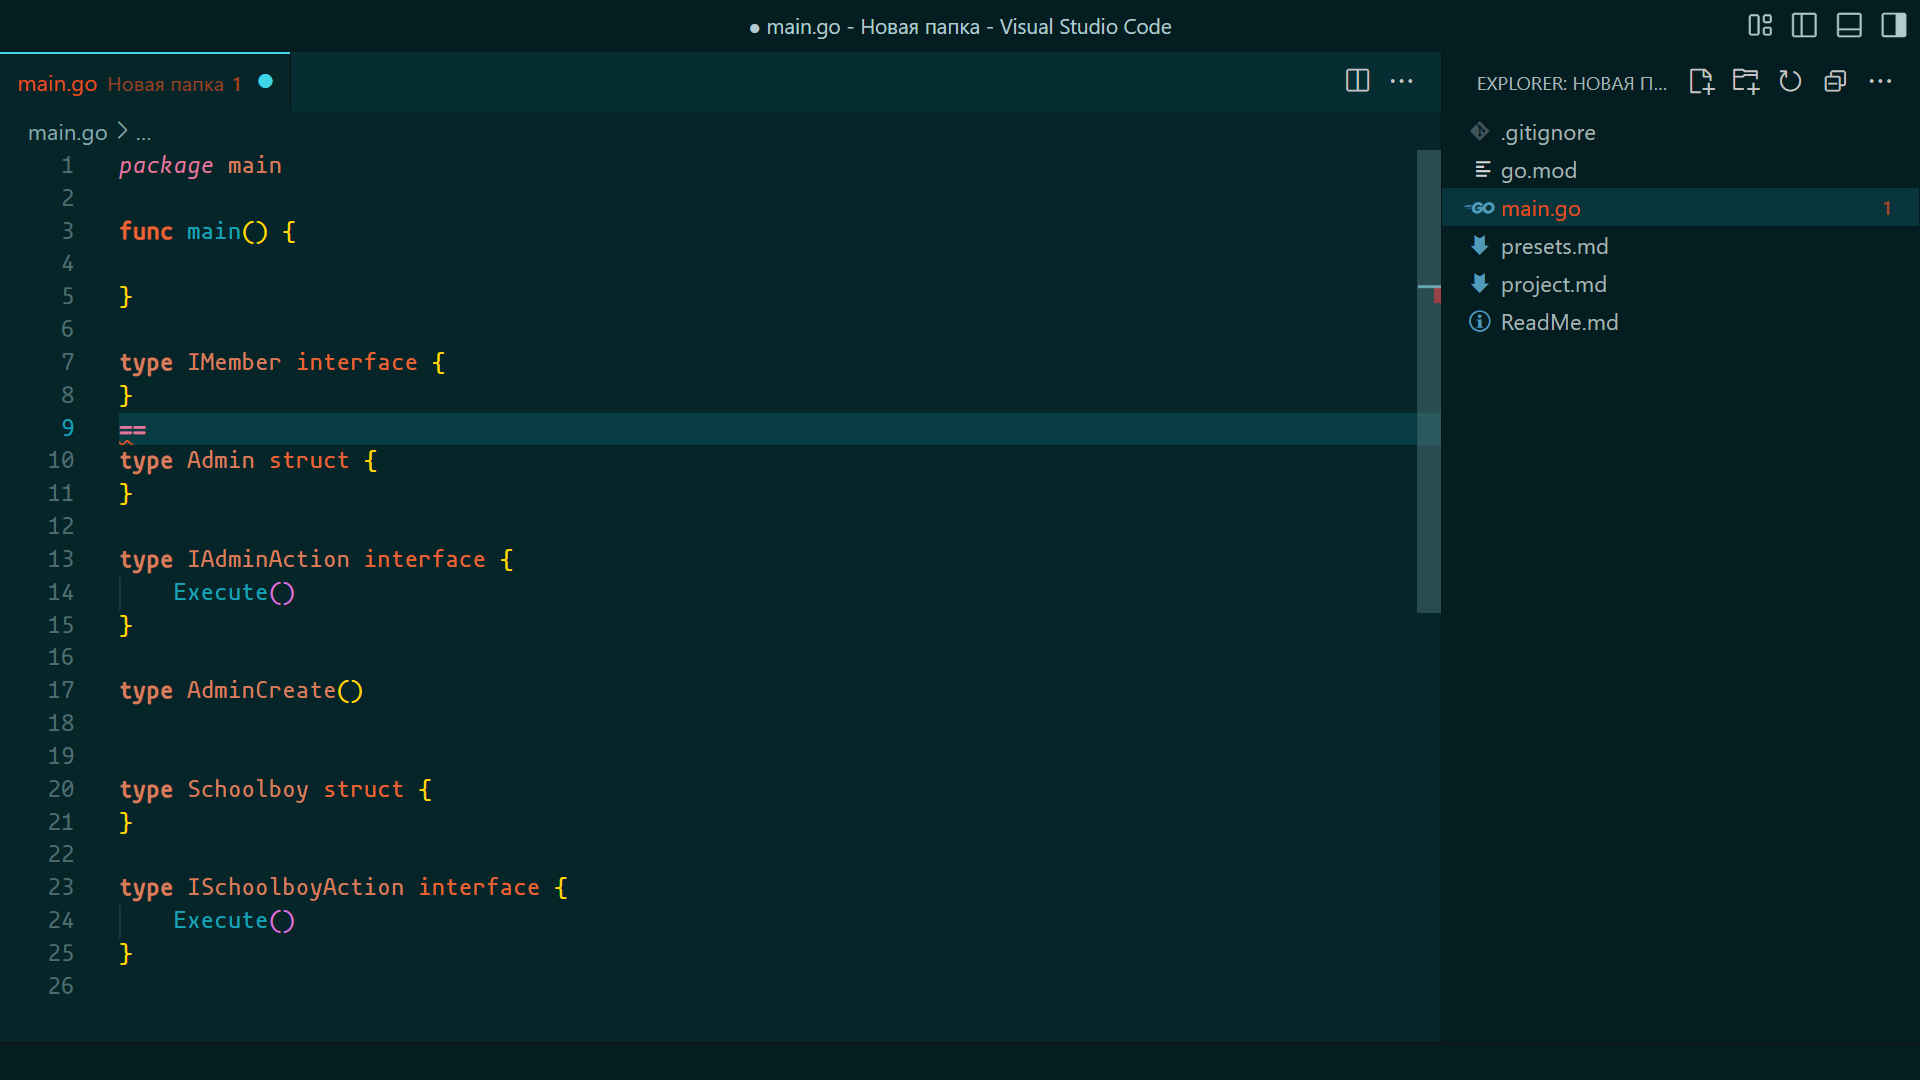The image size is (1920, 1080).
Task: Split the editor to the right
Action: point(1357,81)
